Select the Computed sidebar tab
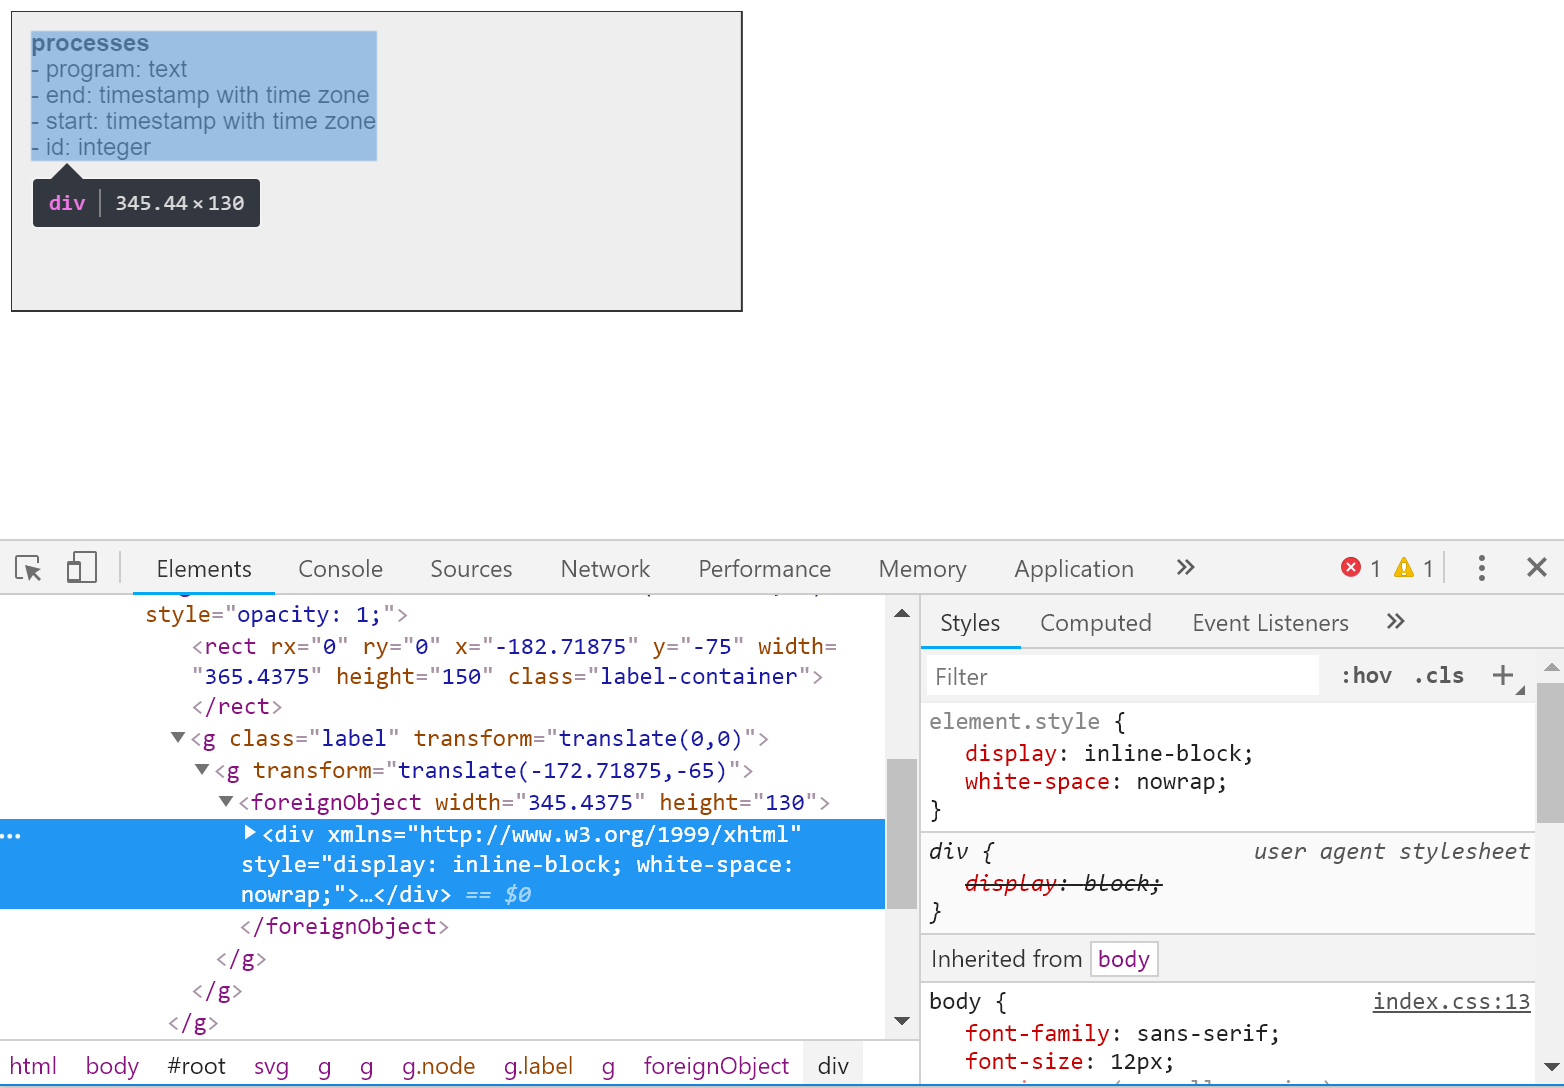Screen dimensions: 1564x1088 pyautogui.click(x=1096, y=623)
